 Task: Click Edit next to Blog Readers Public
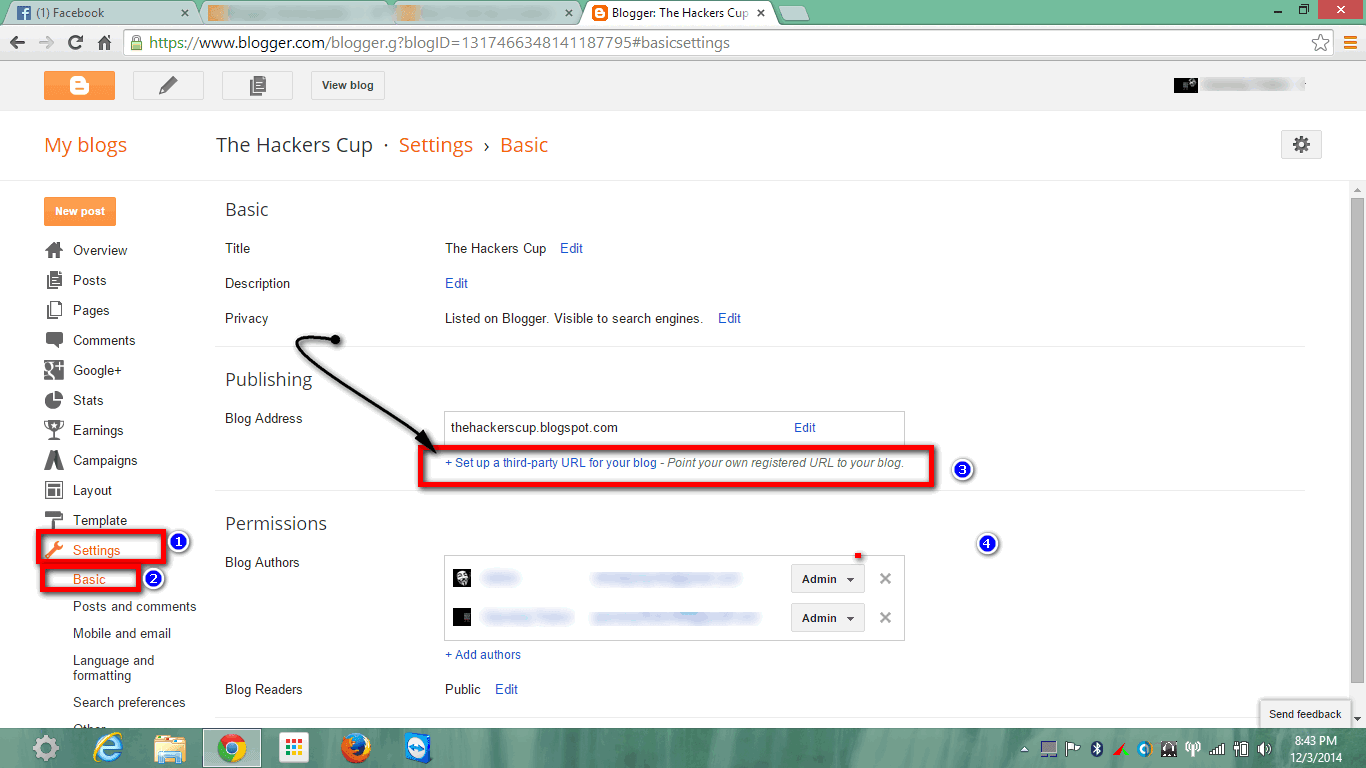506,689
